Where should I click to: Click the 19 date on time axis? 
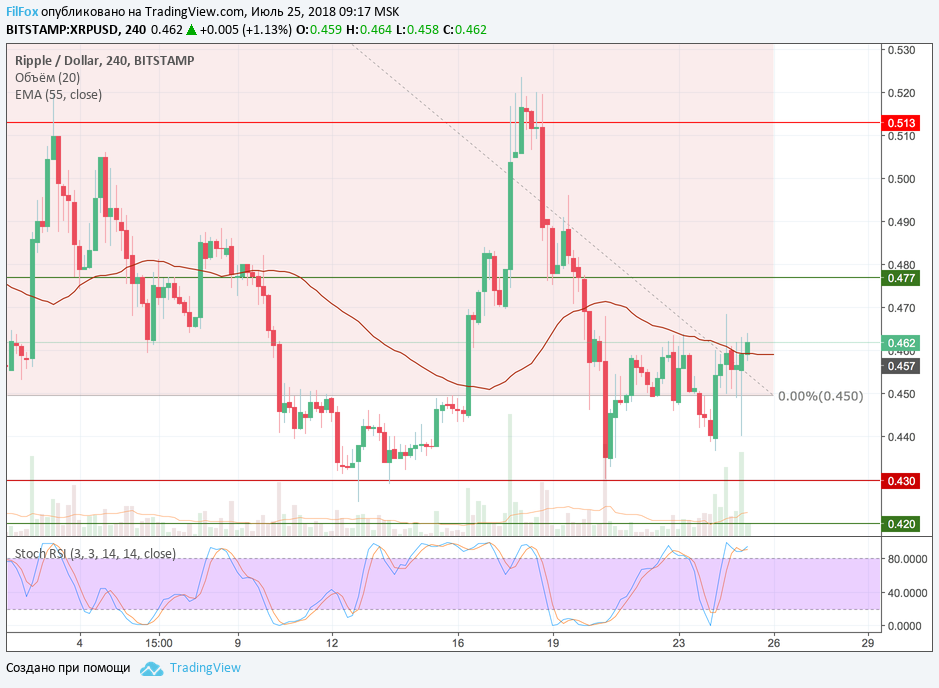[553, 642]
